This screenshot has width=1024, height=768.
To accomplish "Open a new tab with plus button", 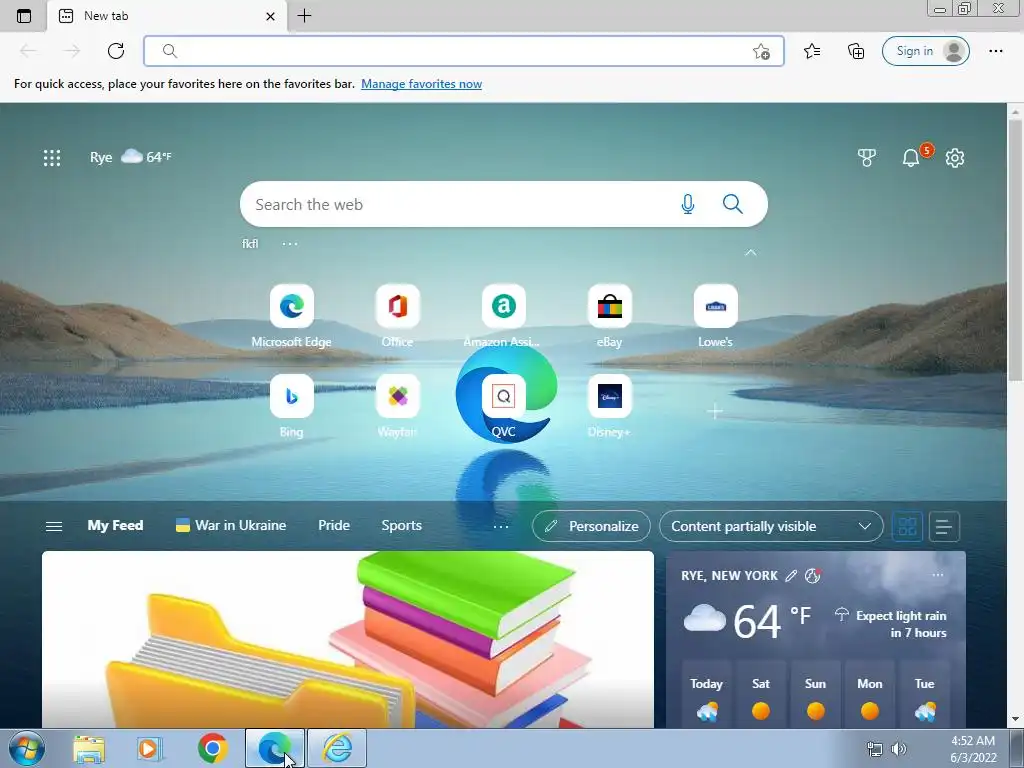I will click(304, 16).
